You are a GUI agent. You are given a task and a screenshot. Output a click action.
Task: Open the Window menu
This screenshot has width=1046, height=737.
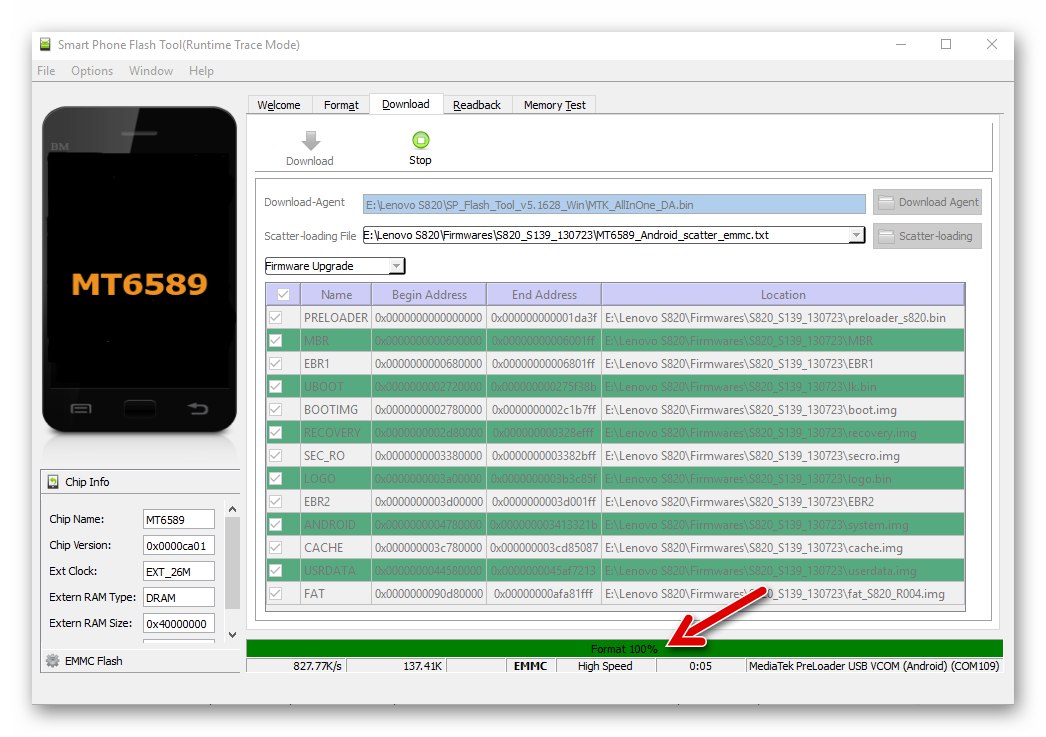[x=150, y=70]
